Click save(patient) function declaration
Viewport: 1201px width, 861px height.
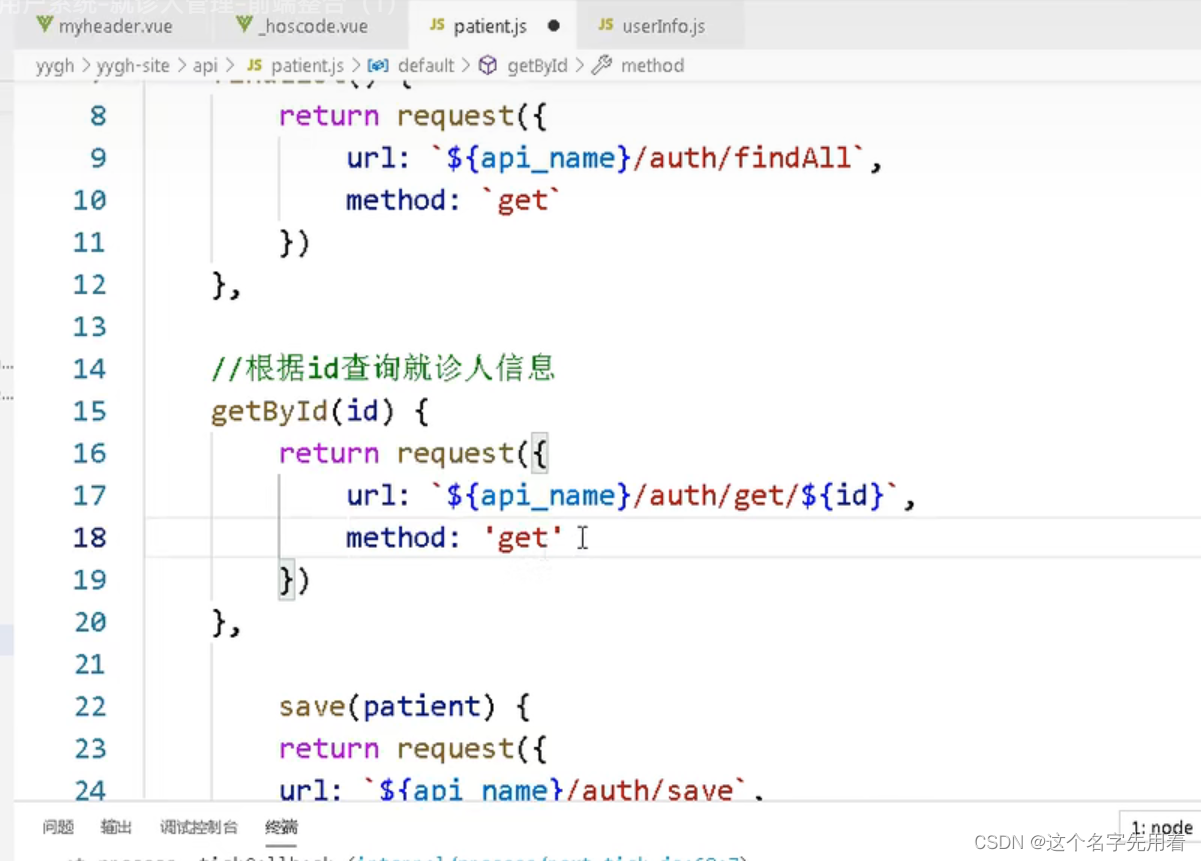coord(387,707)
